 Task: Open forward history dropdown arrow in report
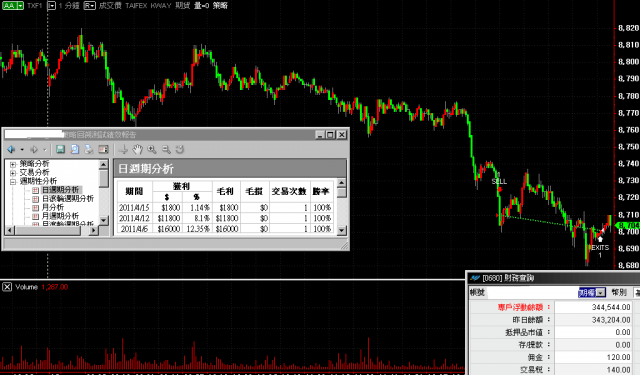[45, 150]
